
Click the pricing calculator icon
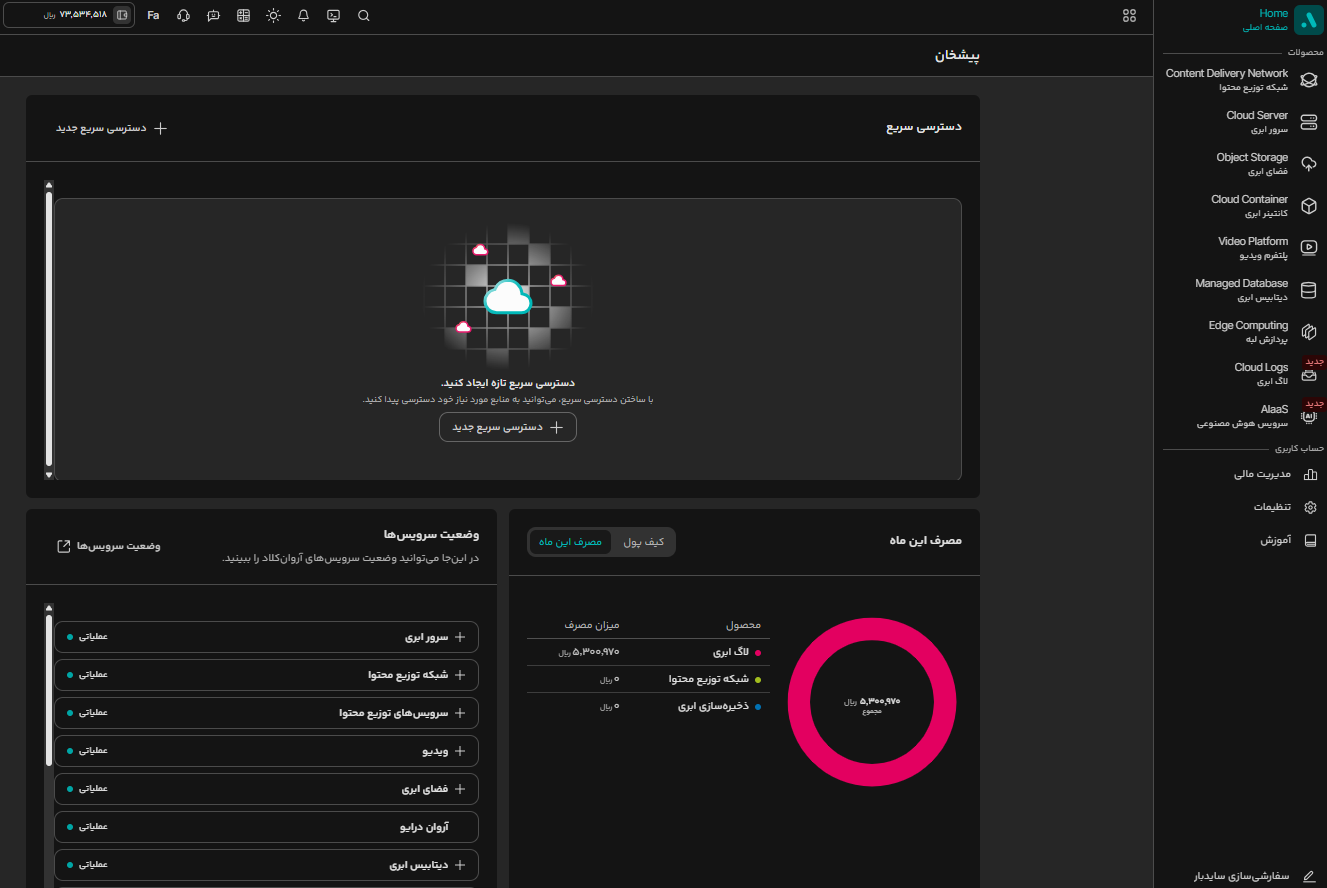click(x=244, y=16)
